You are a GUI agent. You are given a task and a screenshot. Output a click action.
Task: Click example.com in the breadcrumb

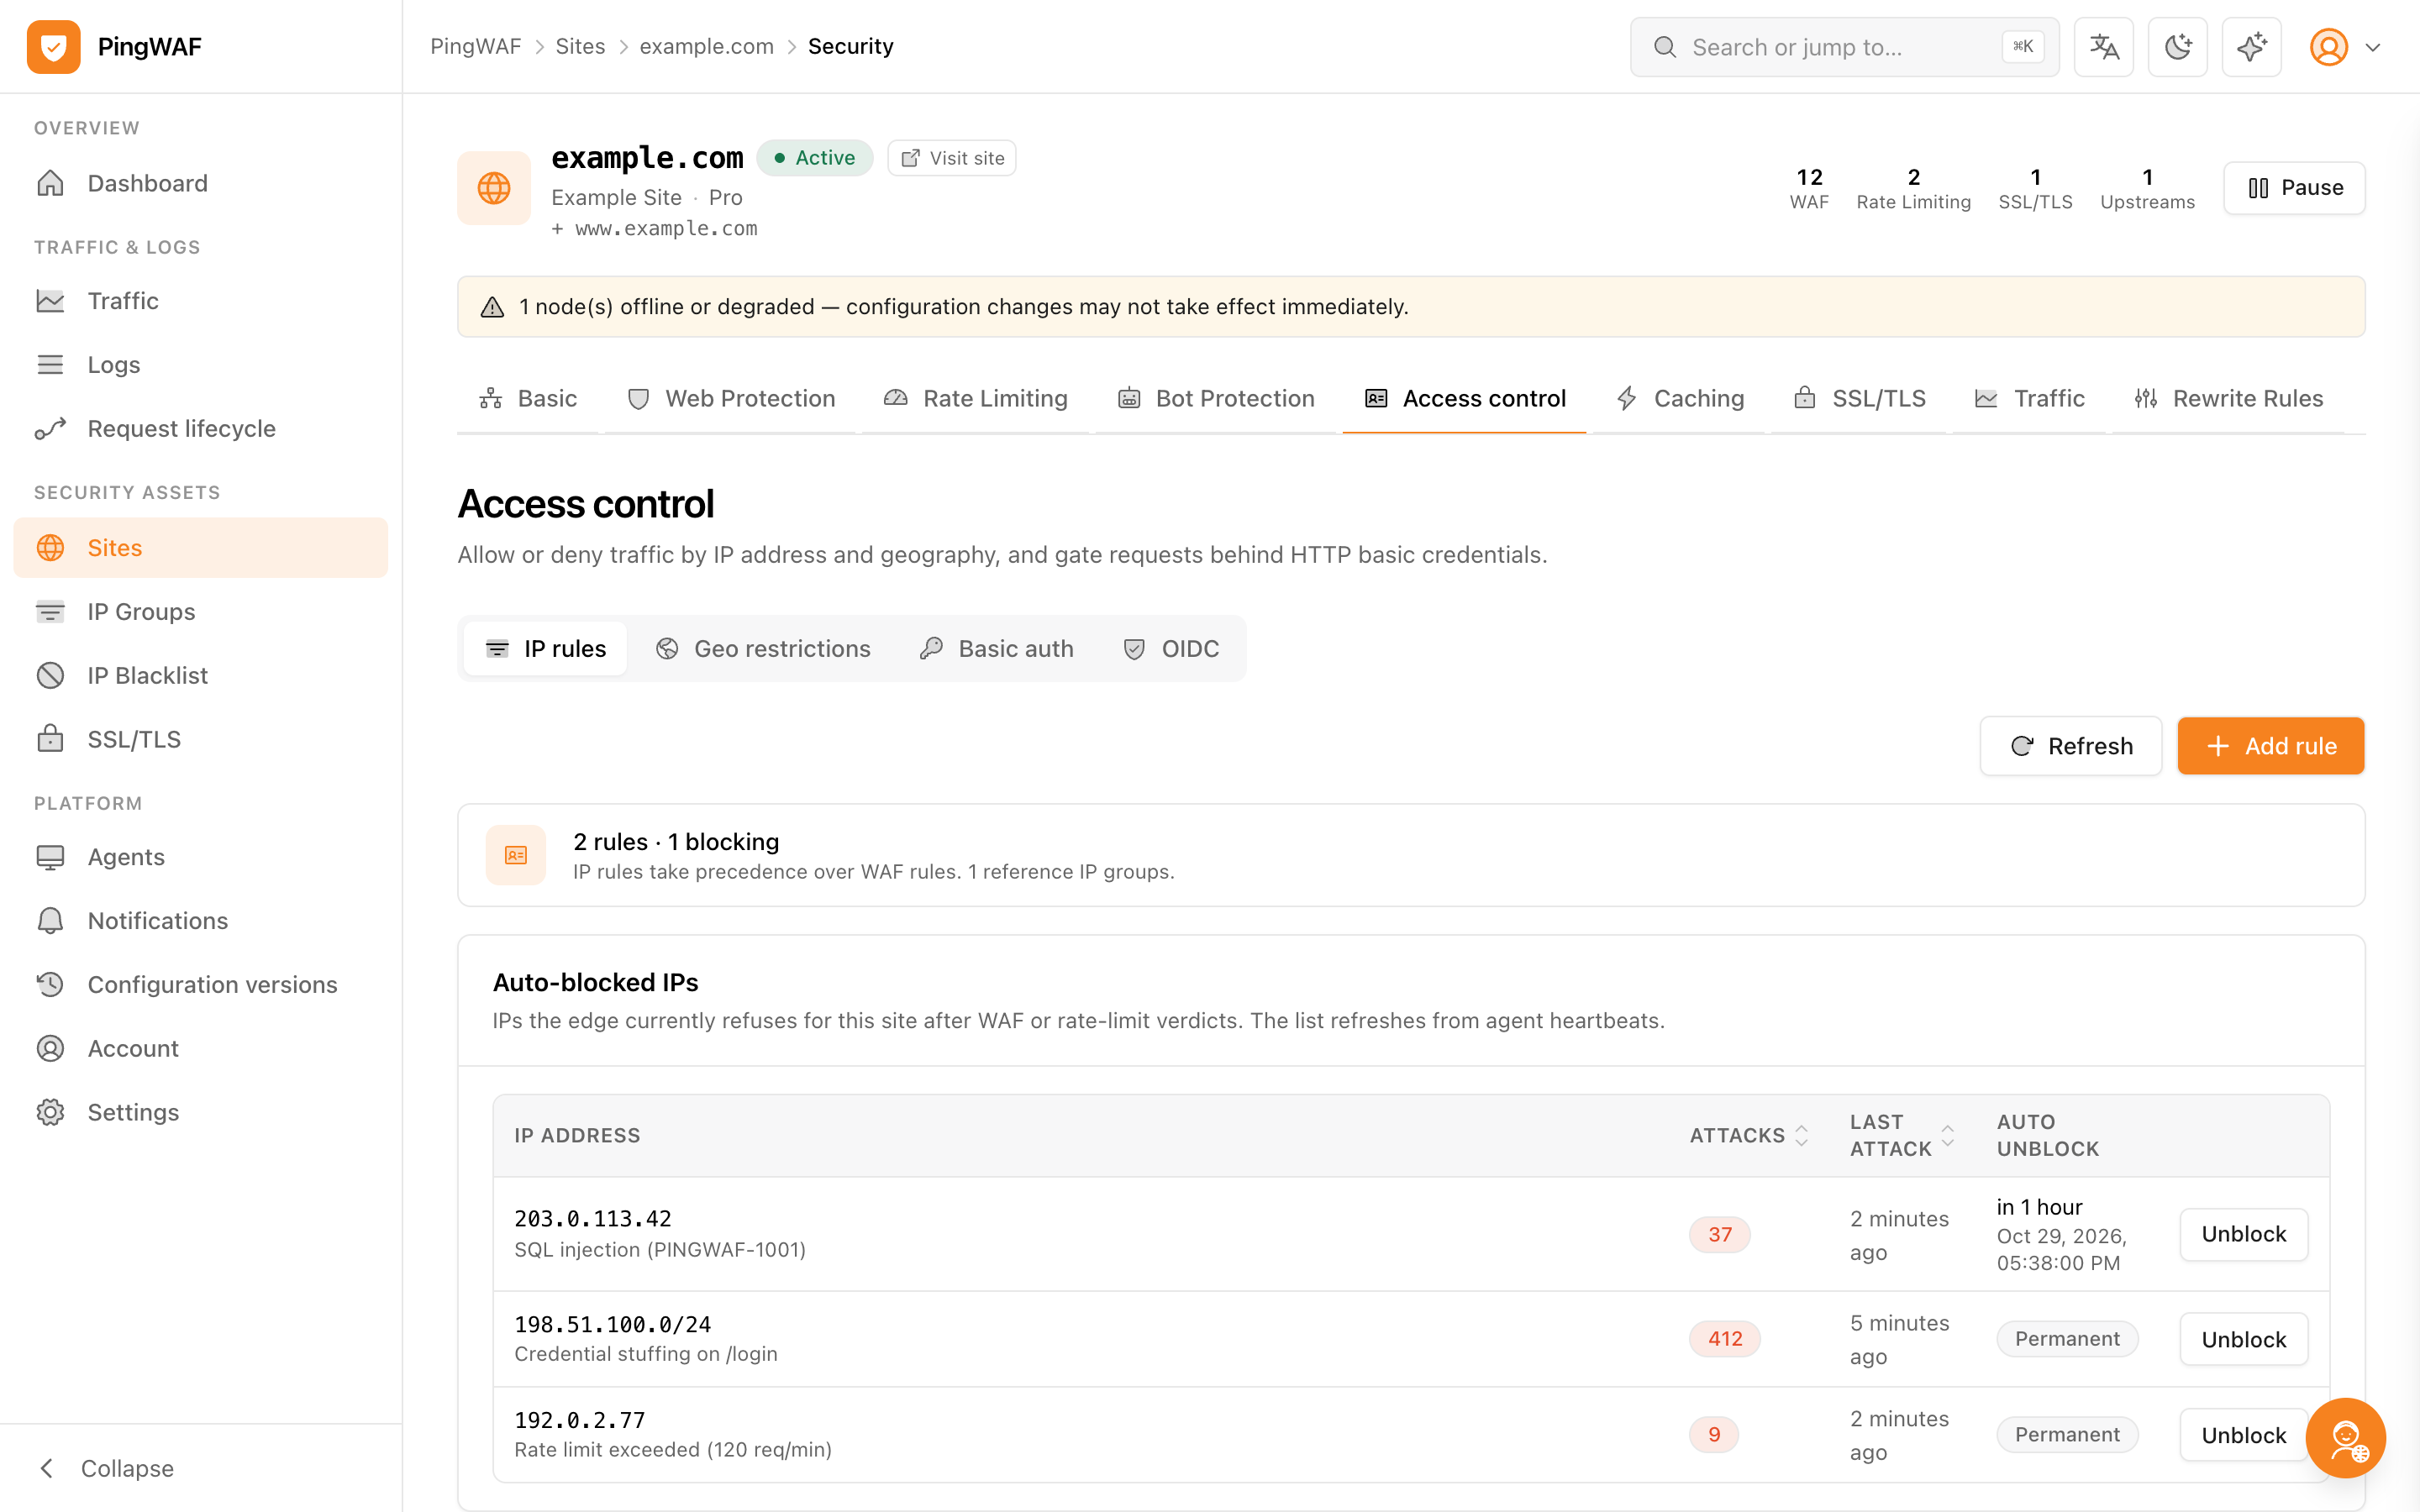(706, 47)
